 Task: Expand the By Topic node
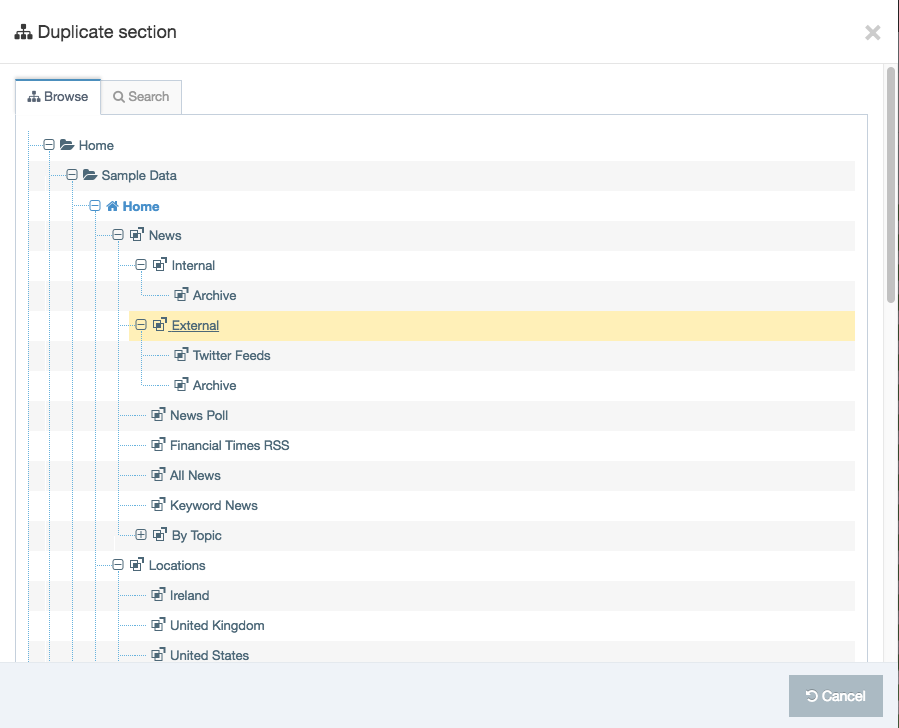(141, 535)
